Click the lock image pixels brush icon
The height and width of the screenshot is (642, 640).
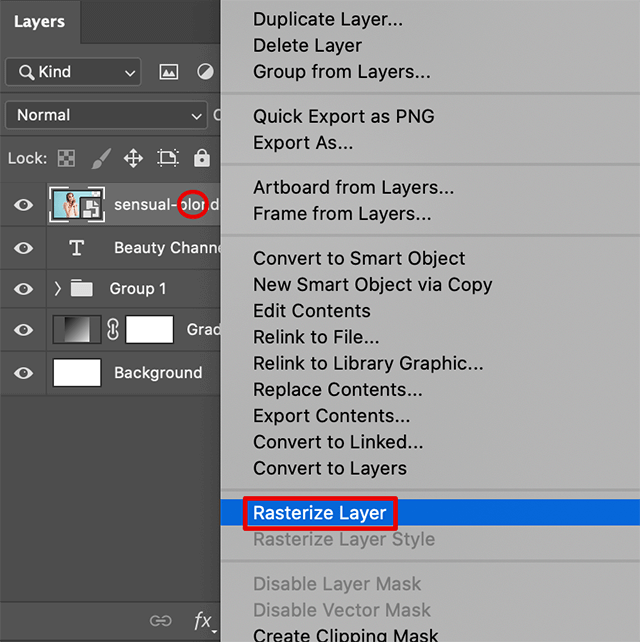click(x=101, y=158)
